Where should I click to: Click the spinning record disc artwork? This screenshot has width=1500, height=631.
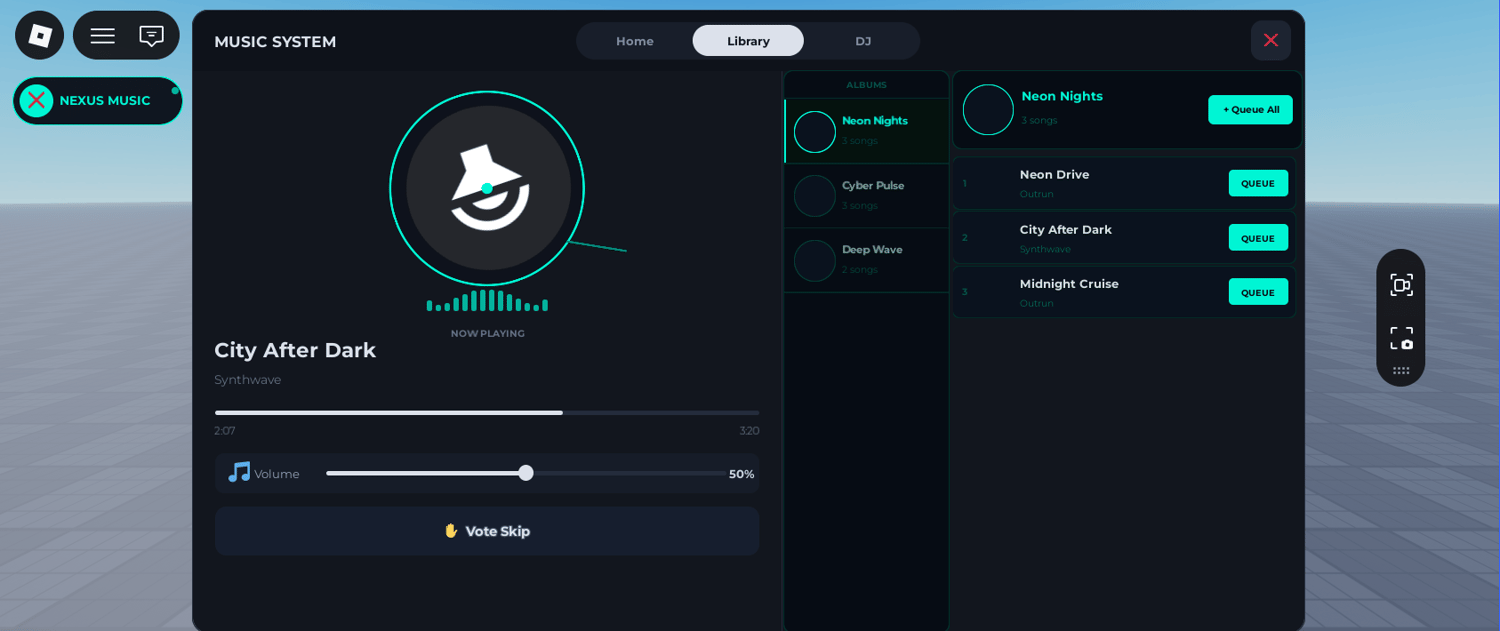coord(488,188)
